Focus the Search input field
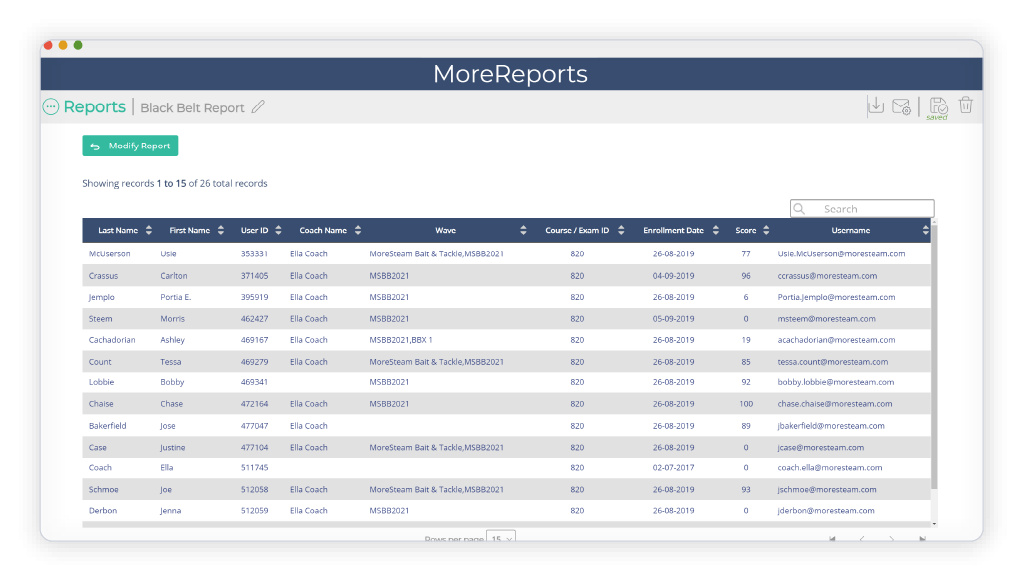This screenshot has width=1017, height=575. coord(862,209)
